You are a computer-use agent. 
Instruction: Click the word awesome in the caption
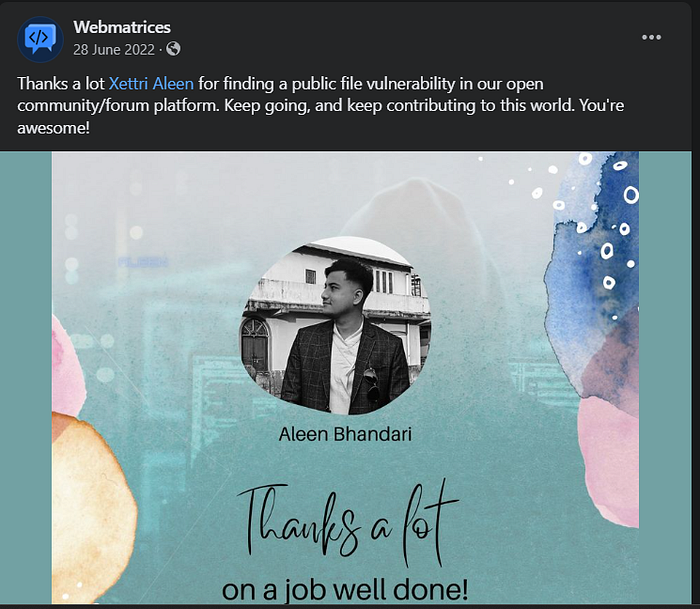[x=51, y=128]
